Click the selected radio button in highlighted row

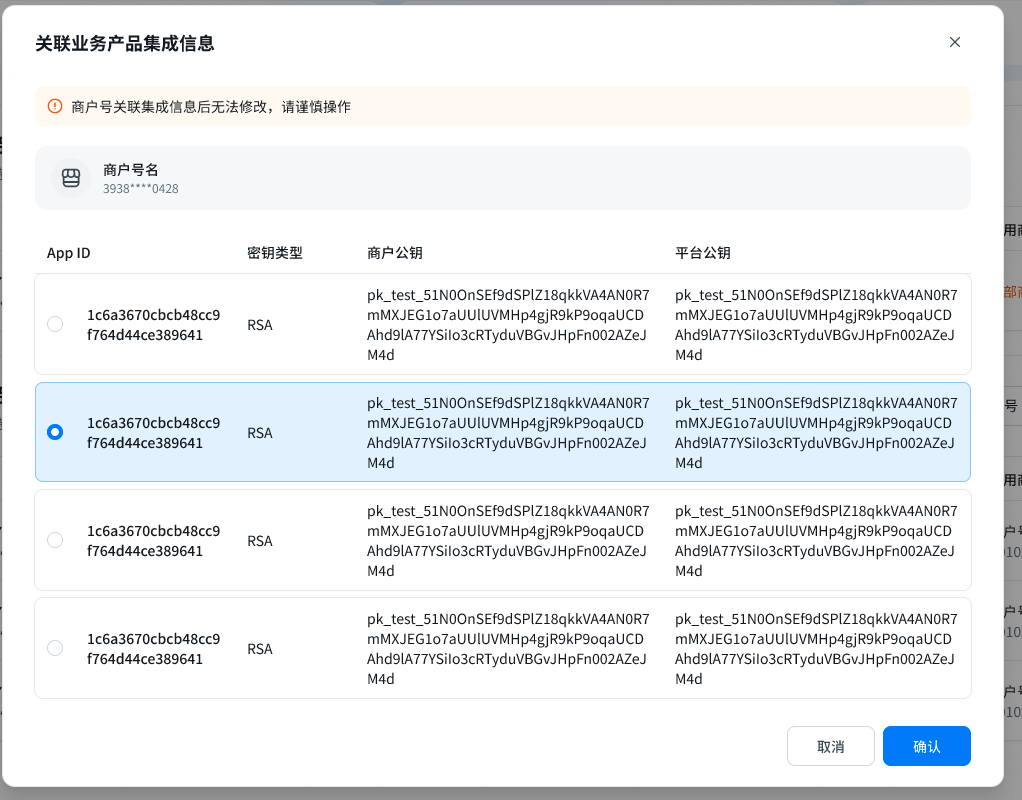(x=55, y=432)
